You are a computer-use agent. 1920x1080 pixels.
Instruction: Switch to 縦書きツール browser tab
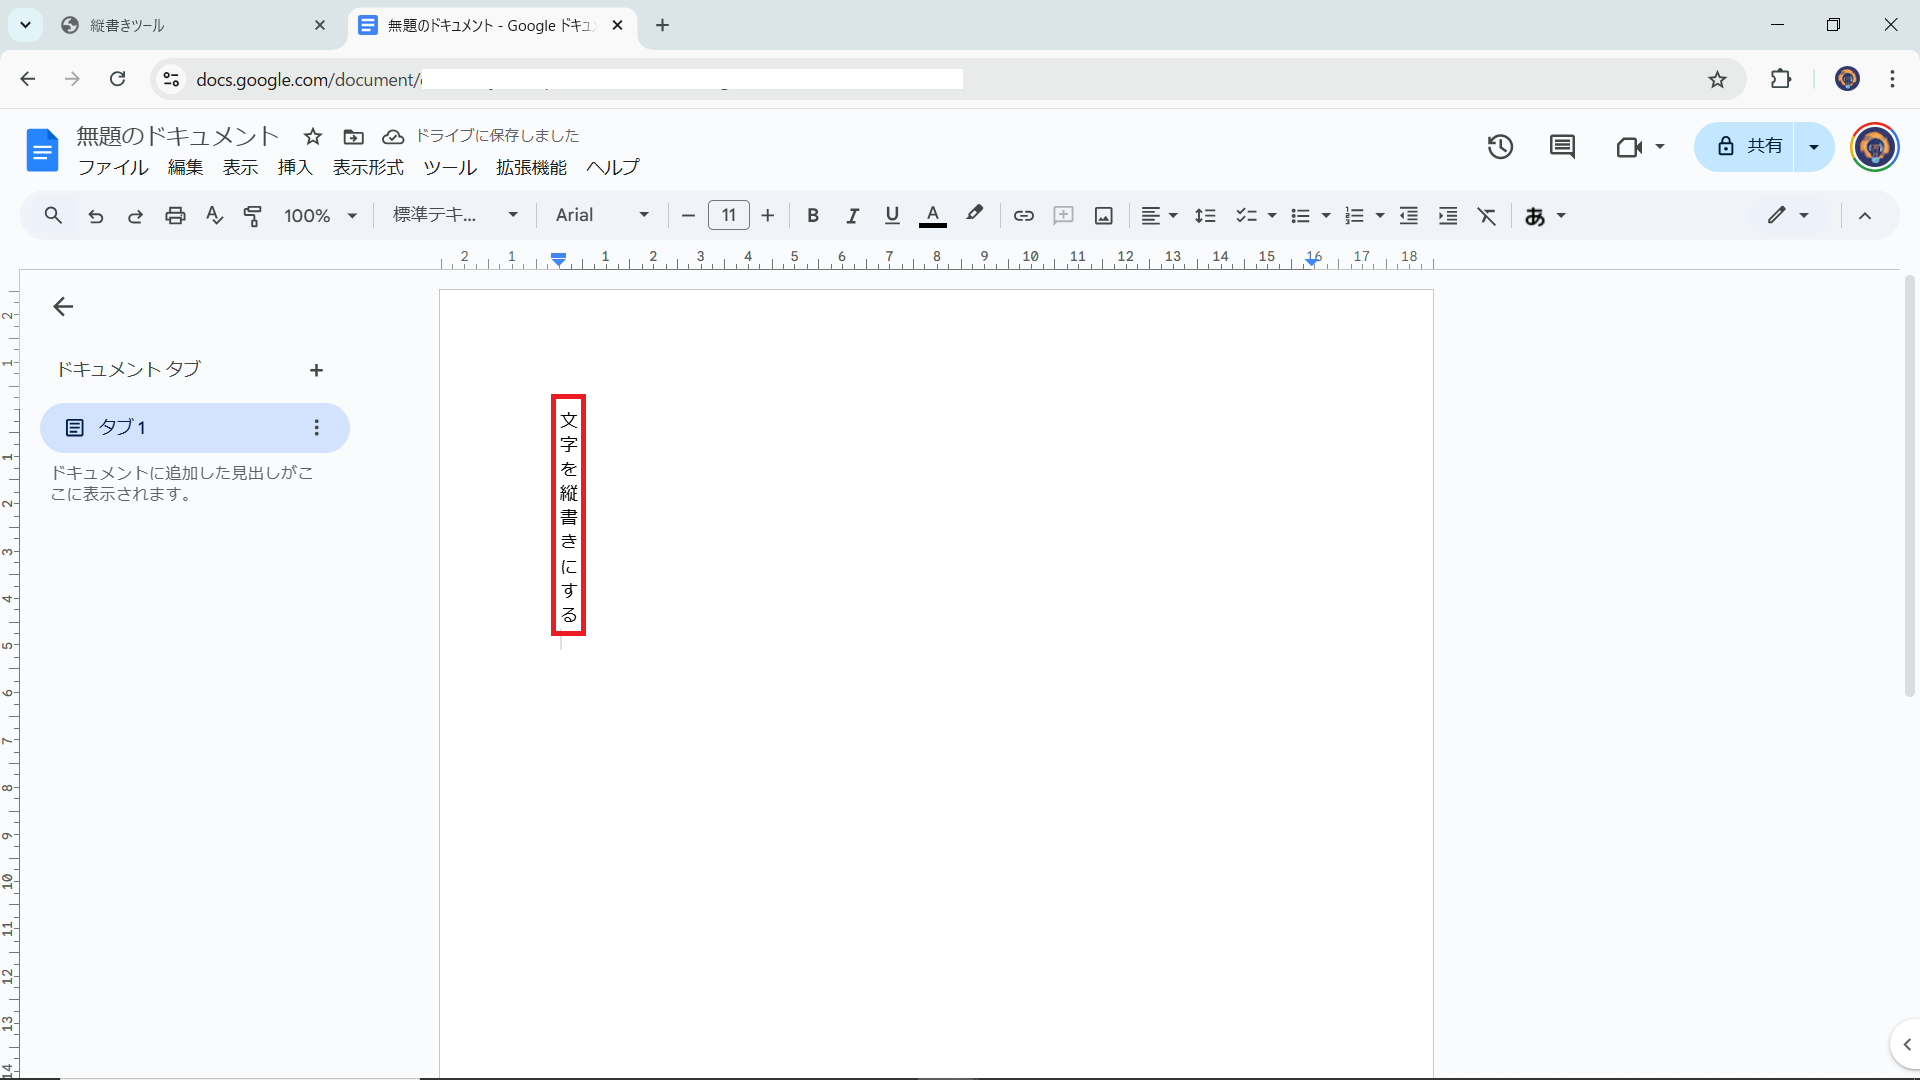(193, 25)
